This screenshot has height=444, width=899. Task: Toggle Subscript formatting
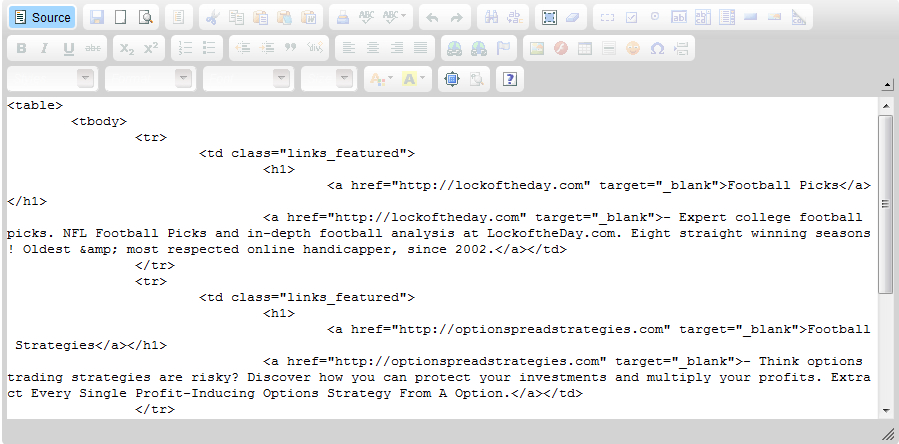click(x=127, y=49)
